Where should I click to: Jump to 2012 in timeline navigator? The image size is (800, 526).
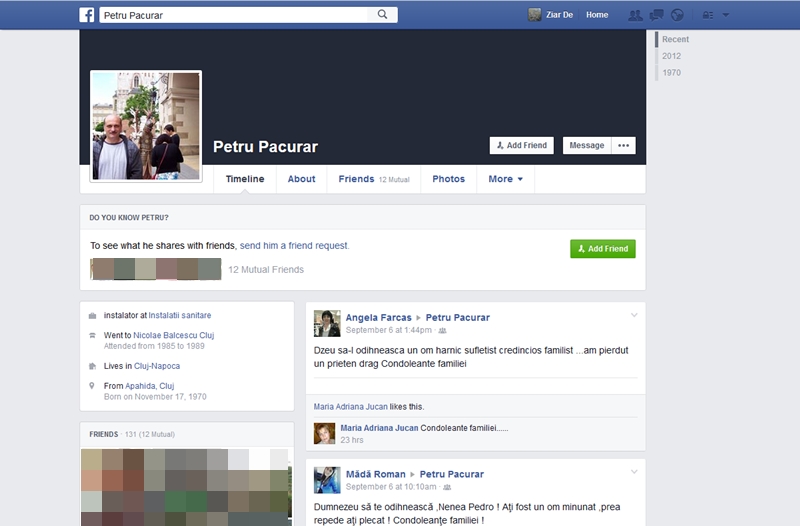pyautogui.click(x=671, y=56)
